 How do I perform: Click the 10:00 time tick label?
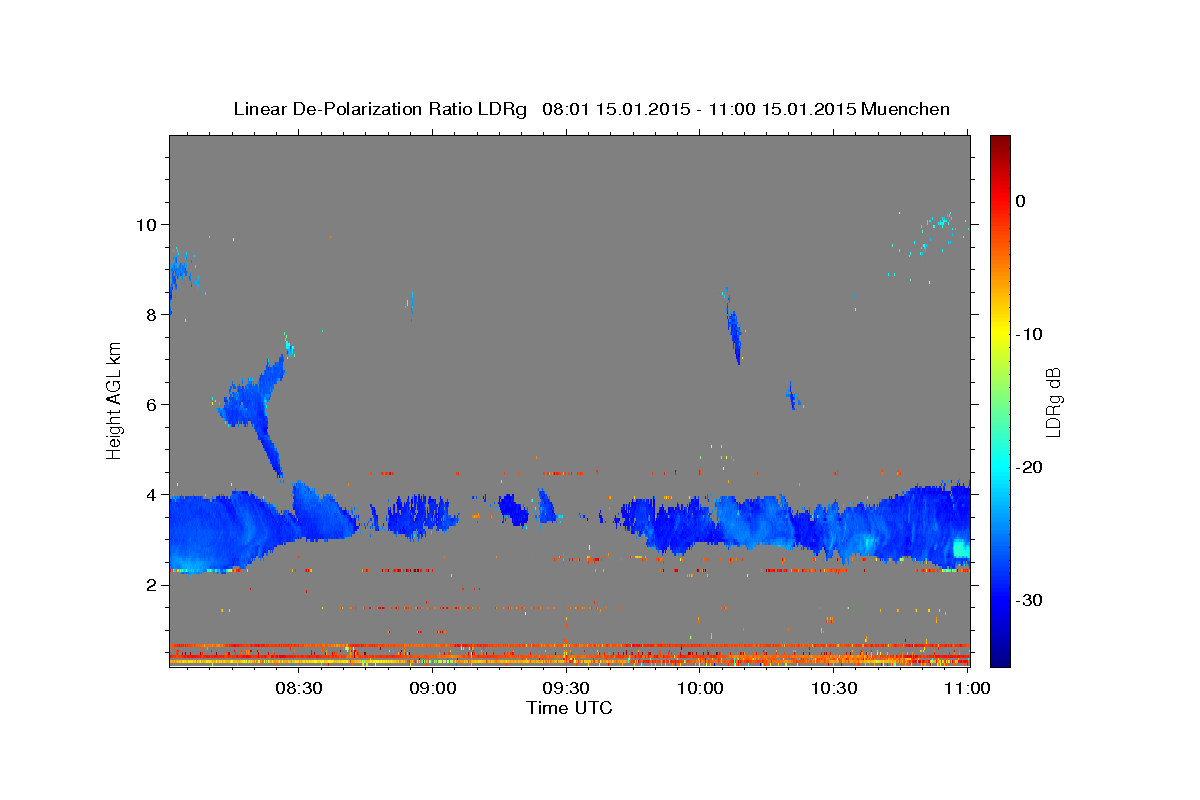point(700,688)
